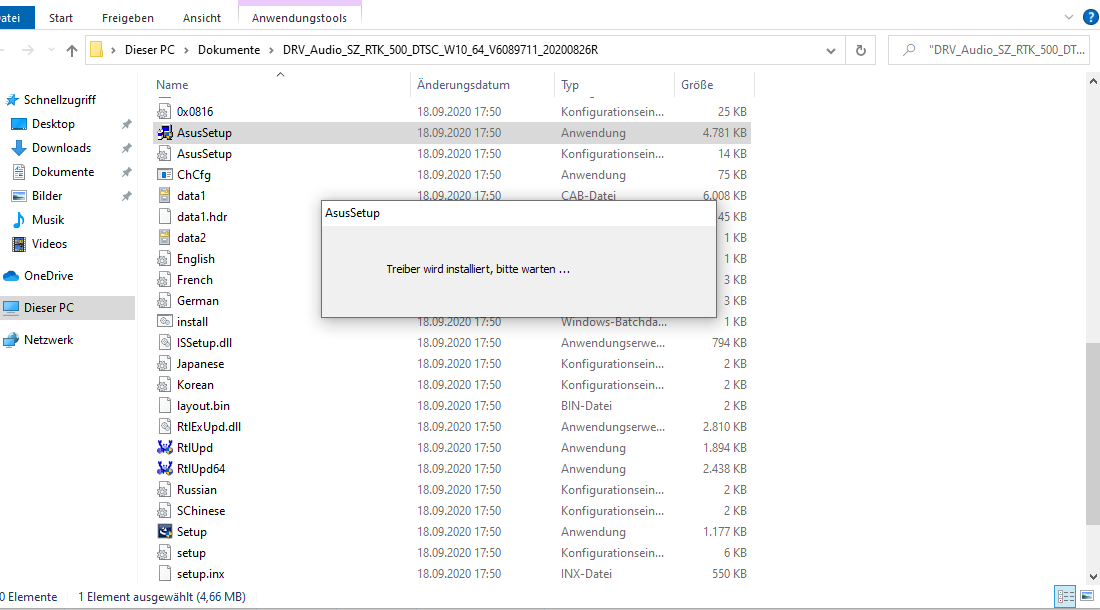Image resolution: width=1100 pixels, height=610 pixels.
Task: Open Explorer help question mark
Action: click(1091, 17)
